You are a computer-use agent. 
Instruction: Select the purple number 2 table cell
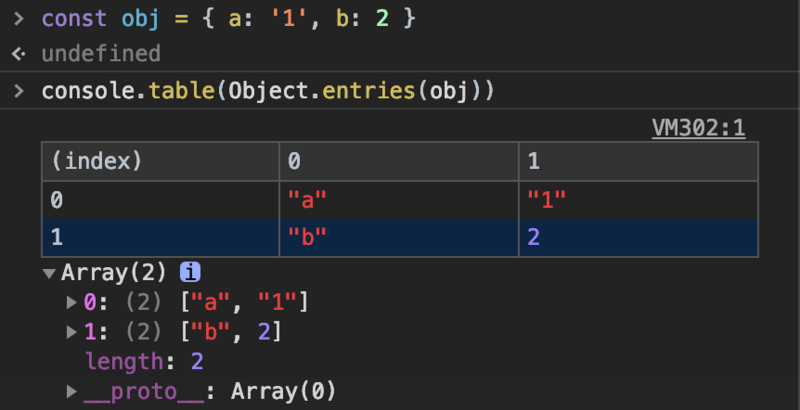638,238
